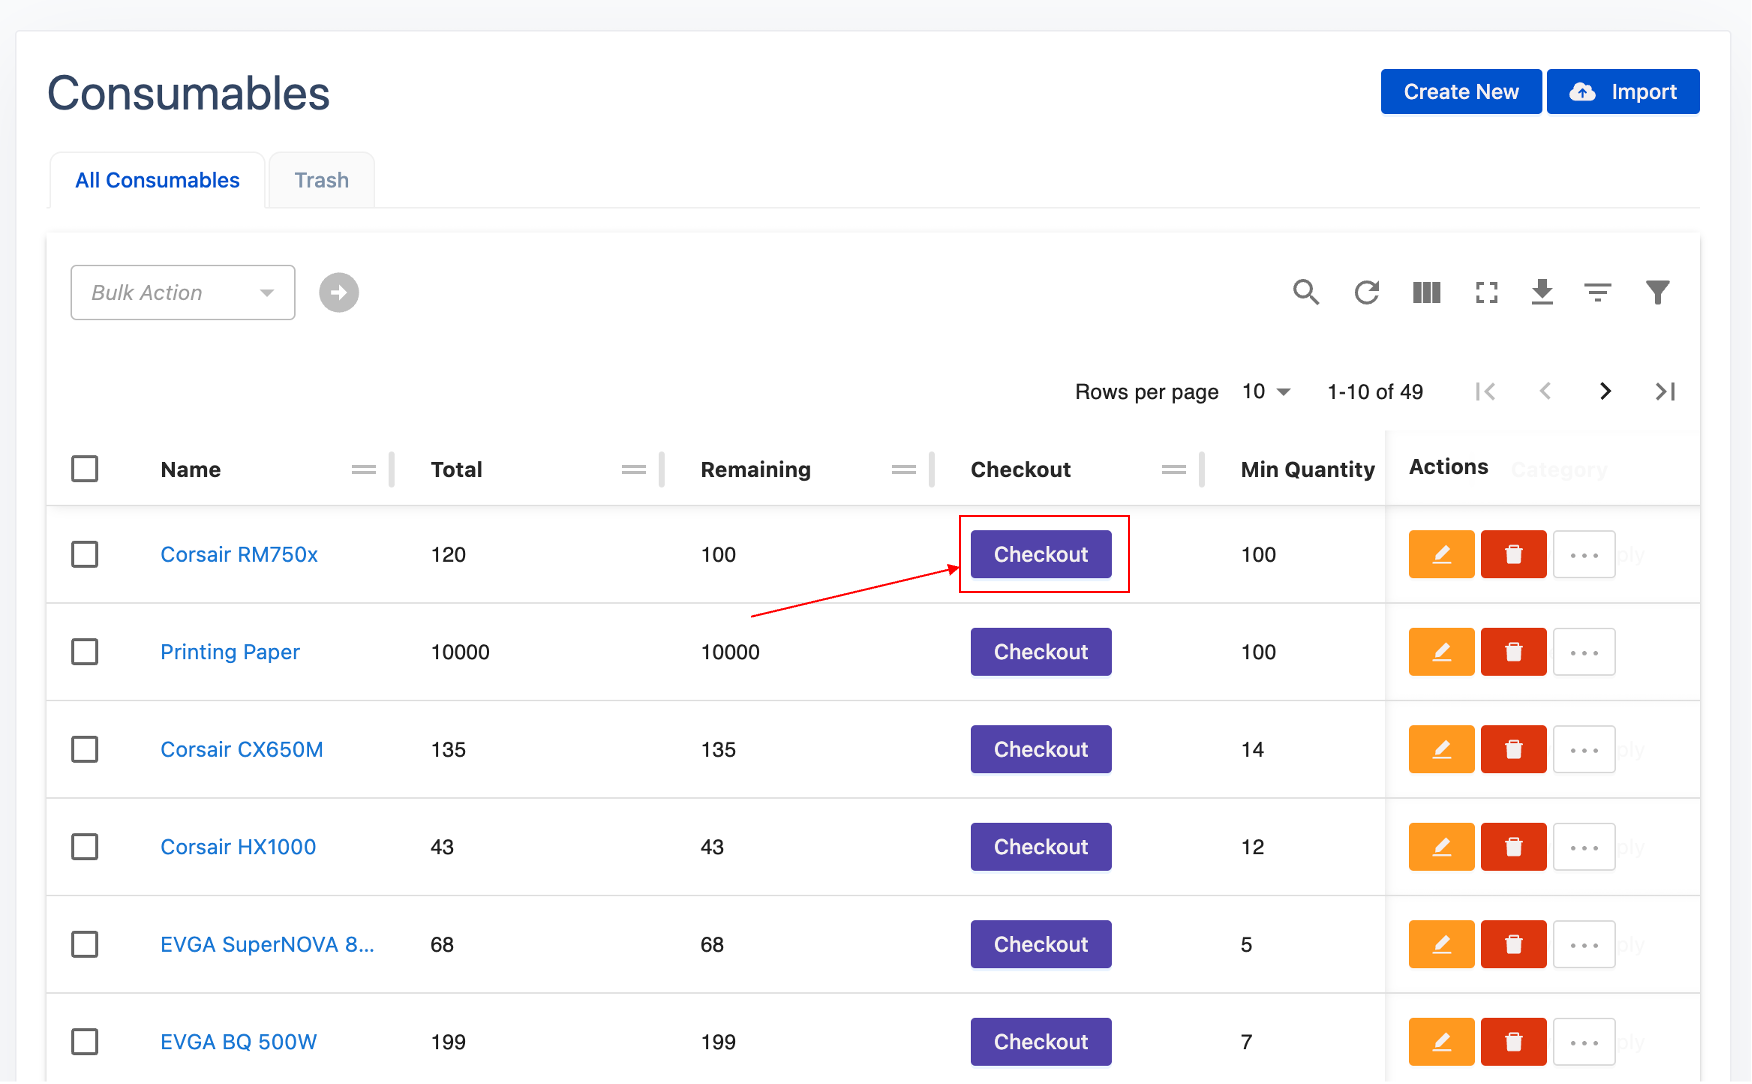Edit the EVGA SuperNOVA row
1752x1084 pixels.
(x=1441, y=944)
